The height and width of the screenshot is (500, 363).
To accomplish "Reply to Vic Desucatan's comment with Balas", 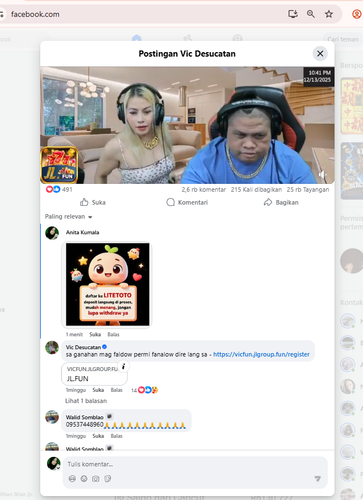I will pos(116,390).
